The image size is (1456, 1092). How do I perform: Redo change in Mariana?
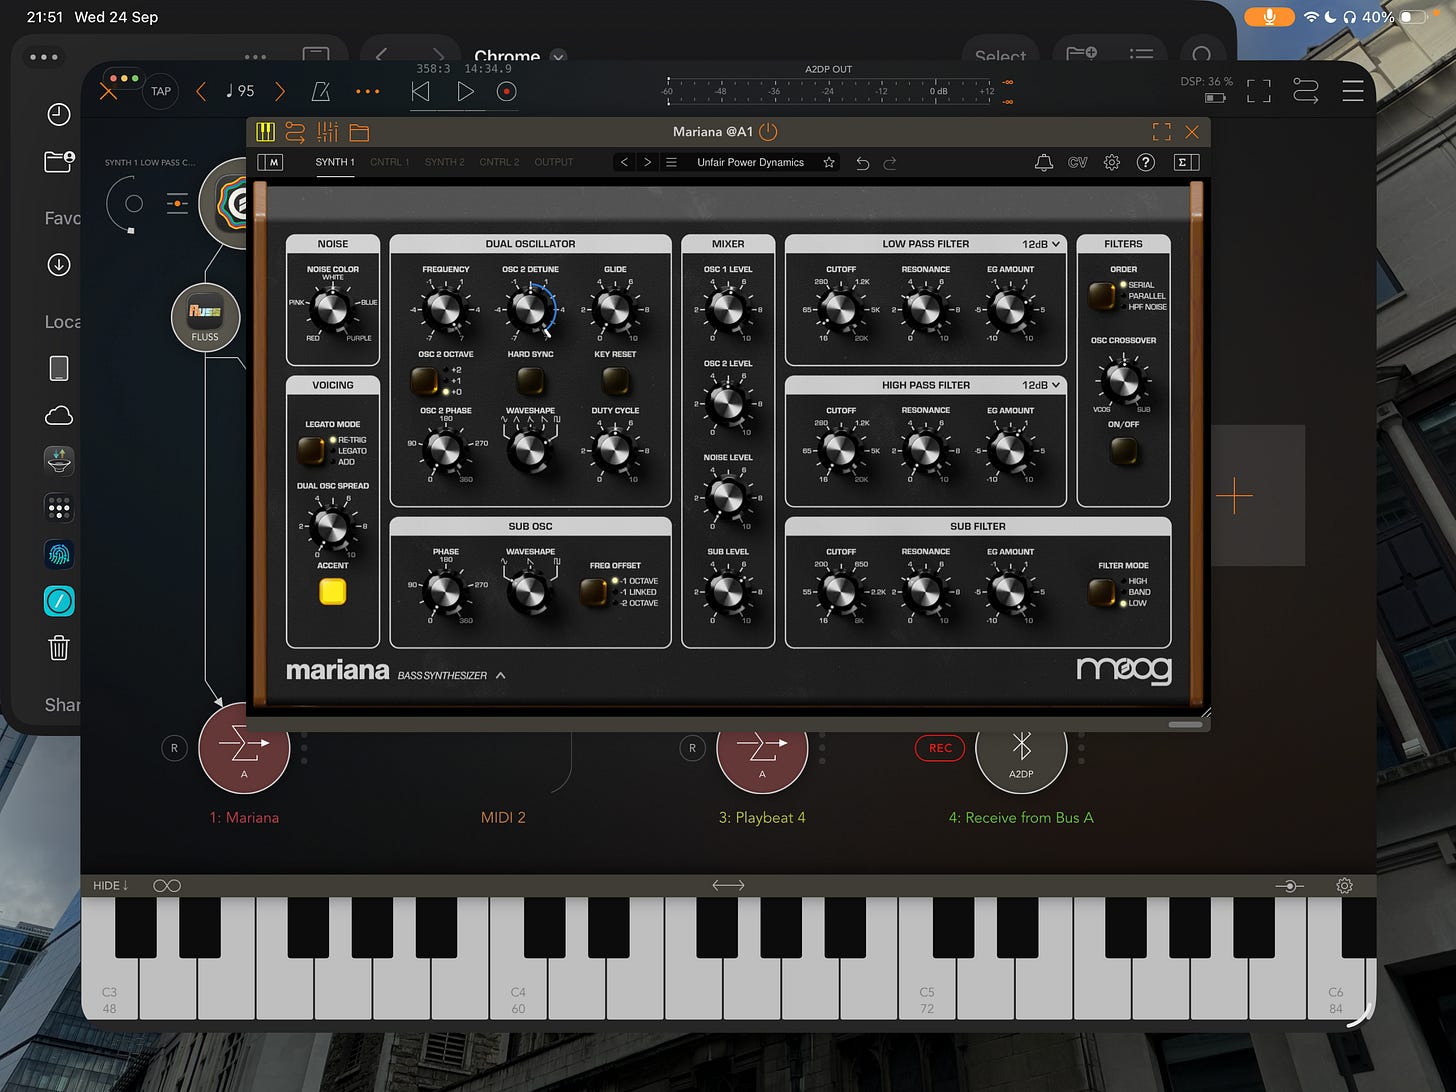click(890, 162)
